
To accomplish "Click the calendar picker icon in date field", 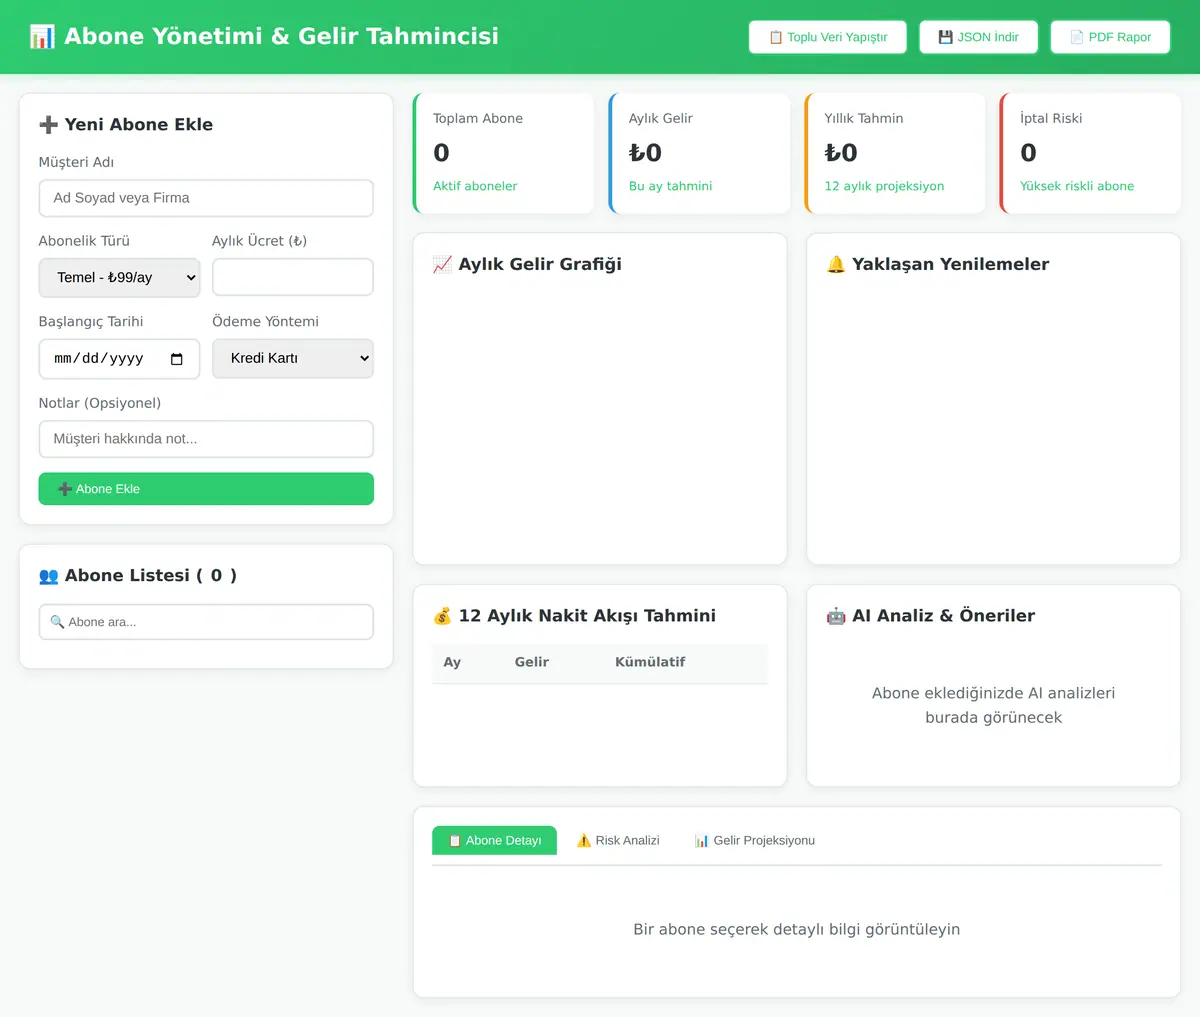I will 177,359.
